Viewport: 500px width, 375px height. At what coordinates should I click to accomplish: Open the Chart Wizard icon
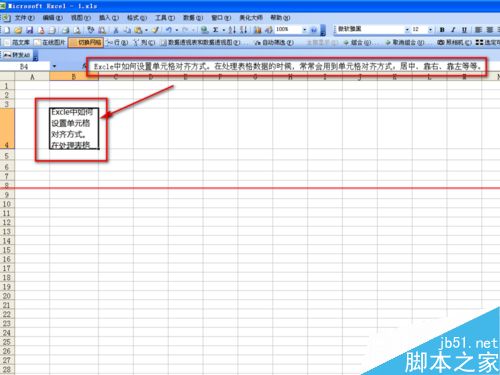[258, 30]
